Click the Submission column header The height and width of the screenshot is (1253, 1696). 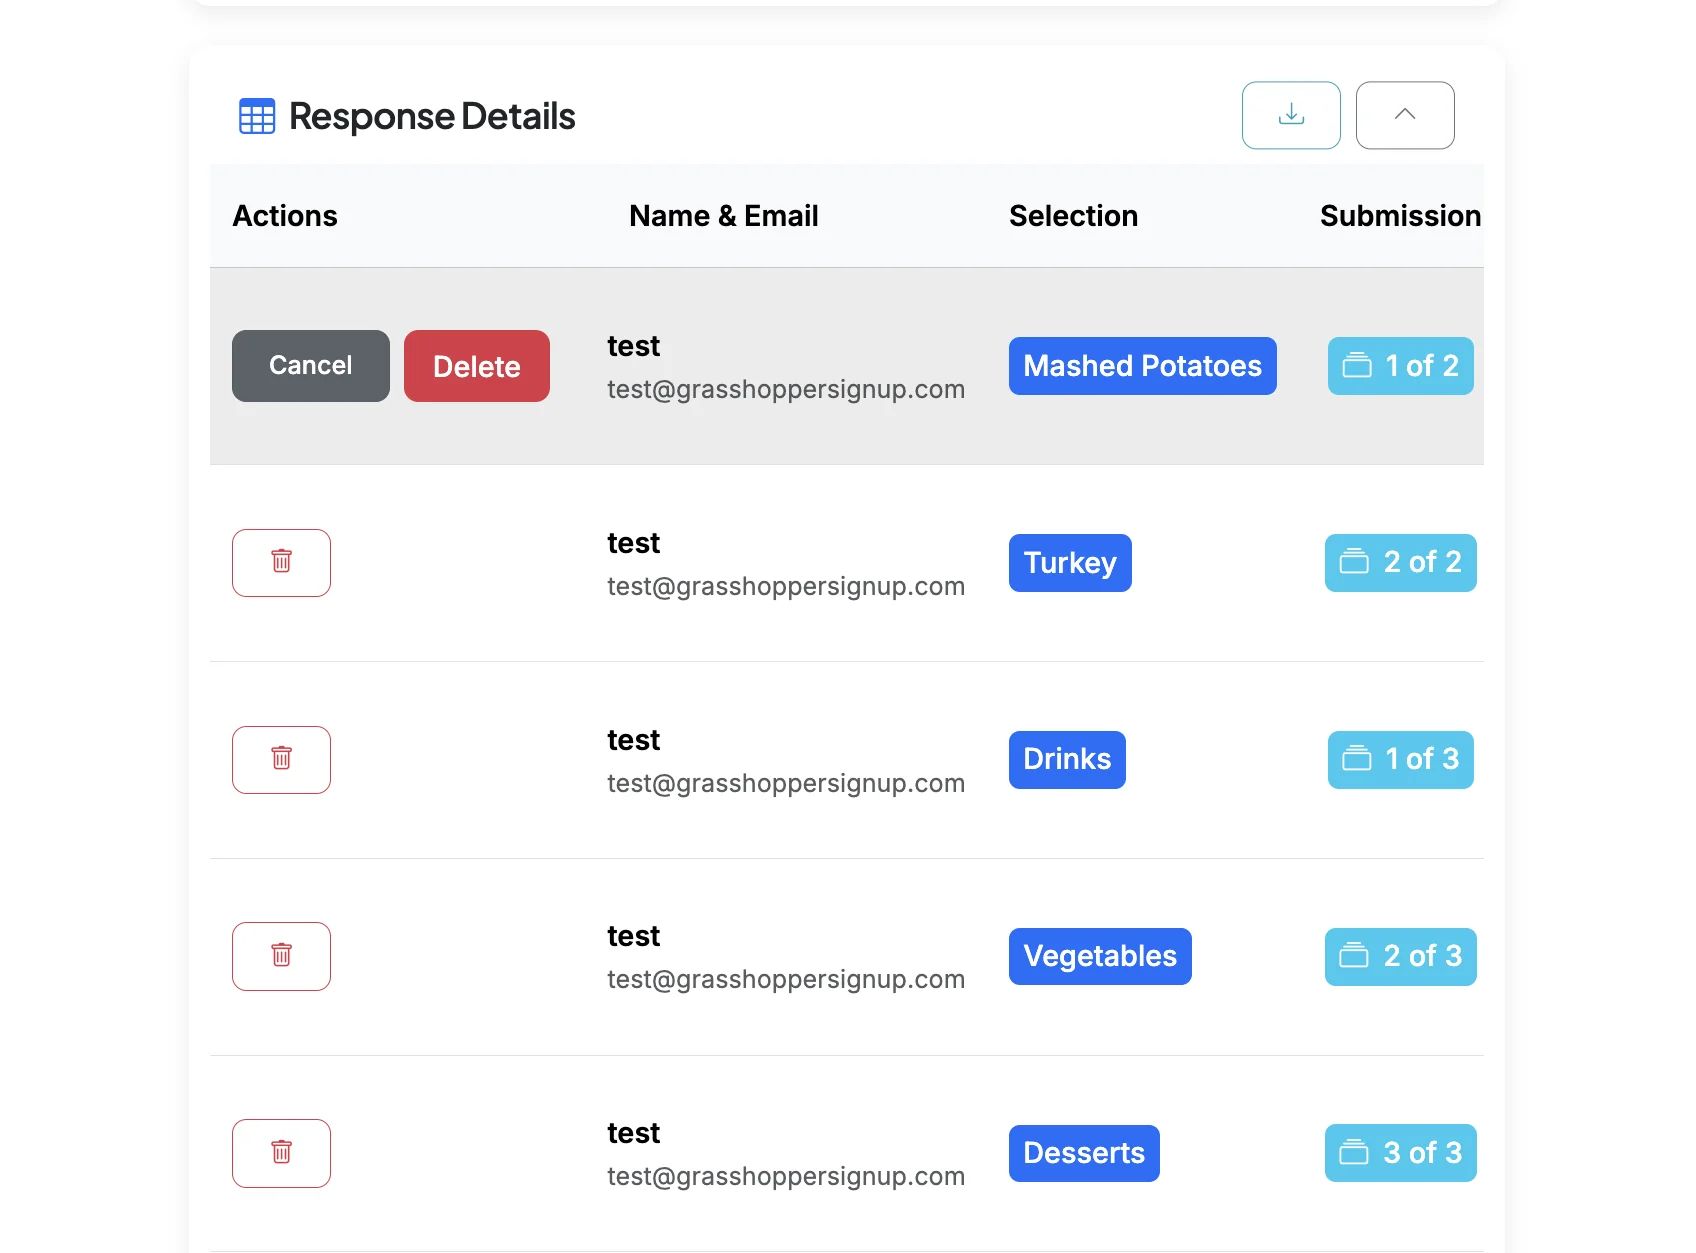pos(1400,216)
